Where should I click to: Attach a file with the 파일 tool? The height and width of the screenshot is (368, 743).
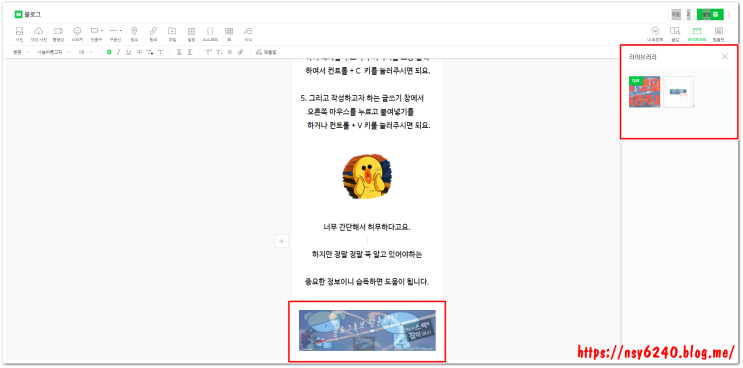(172, 34)
